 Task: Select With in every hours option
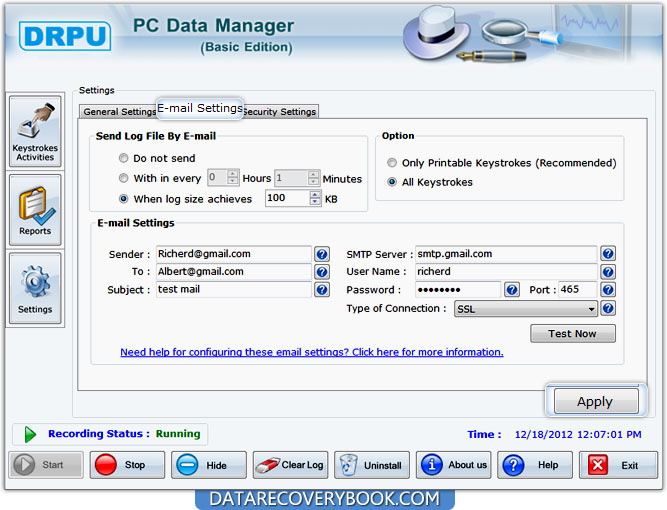pyautogui.click(x=123, y=178)
